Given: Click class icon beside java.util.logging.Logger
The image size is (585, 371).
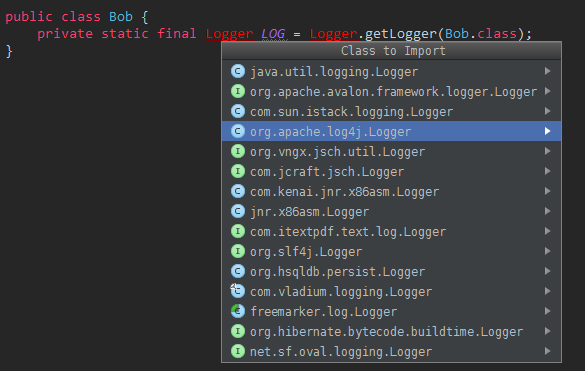Looking at the screenshot, I should [x=238, y=71].
